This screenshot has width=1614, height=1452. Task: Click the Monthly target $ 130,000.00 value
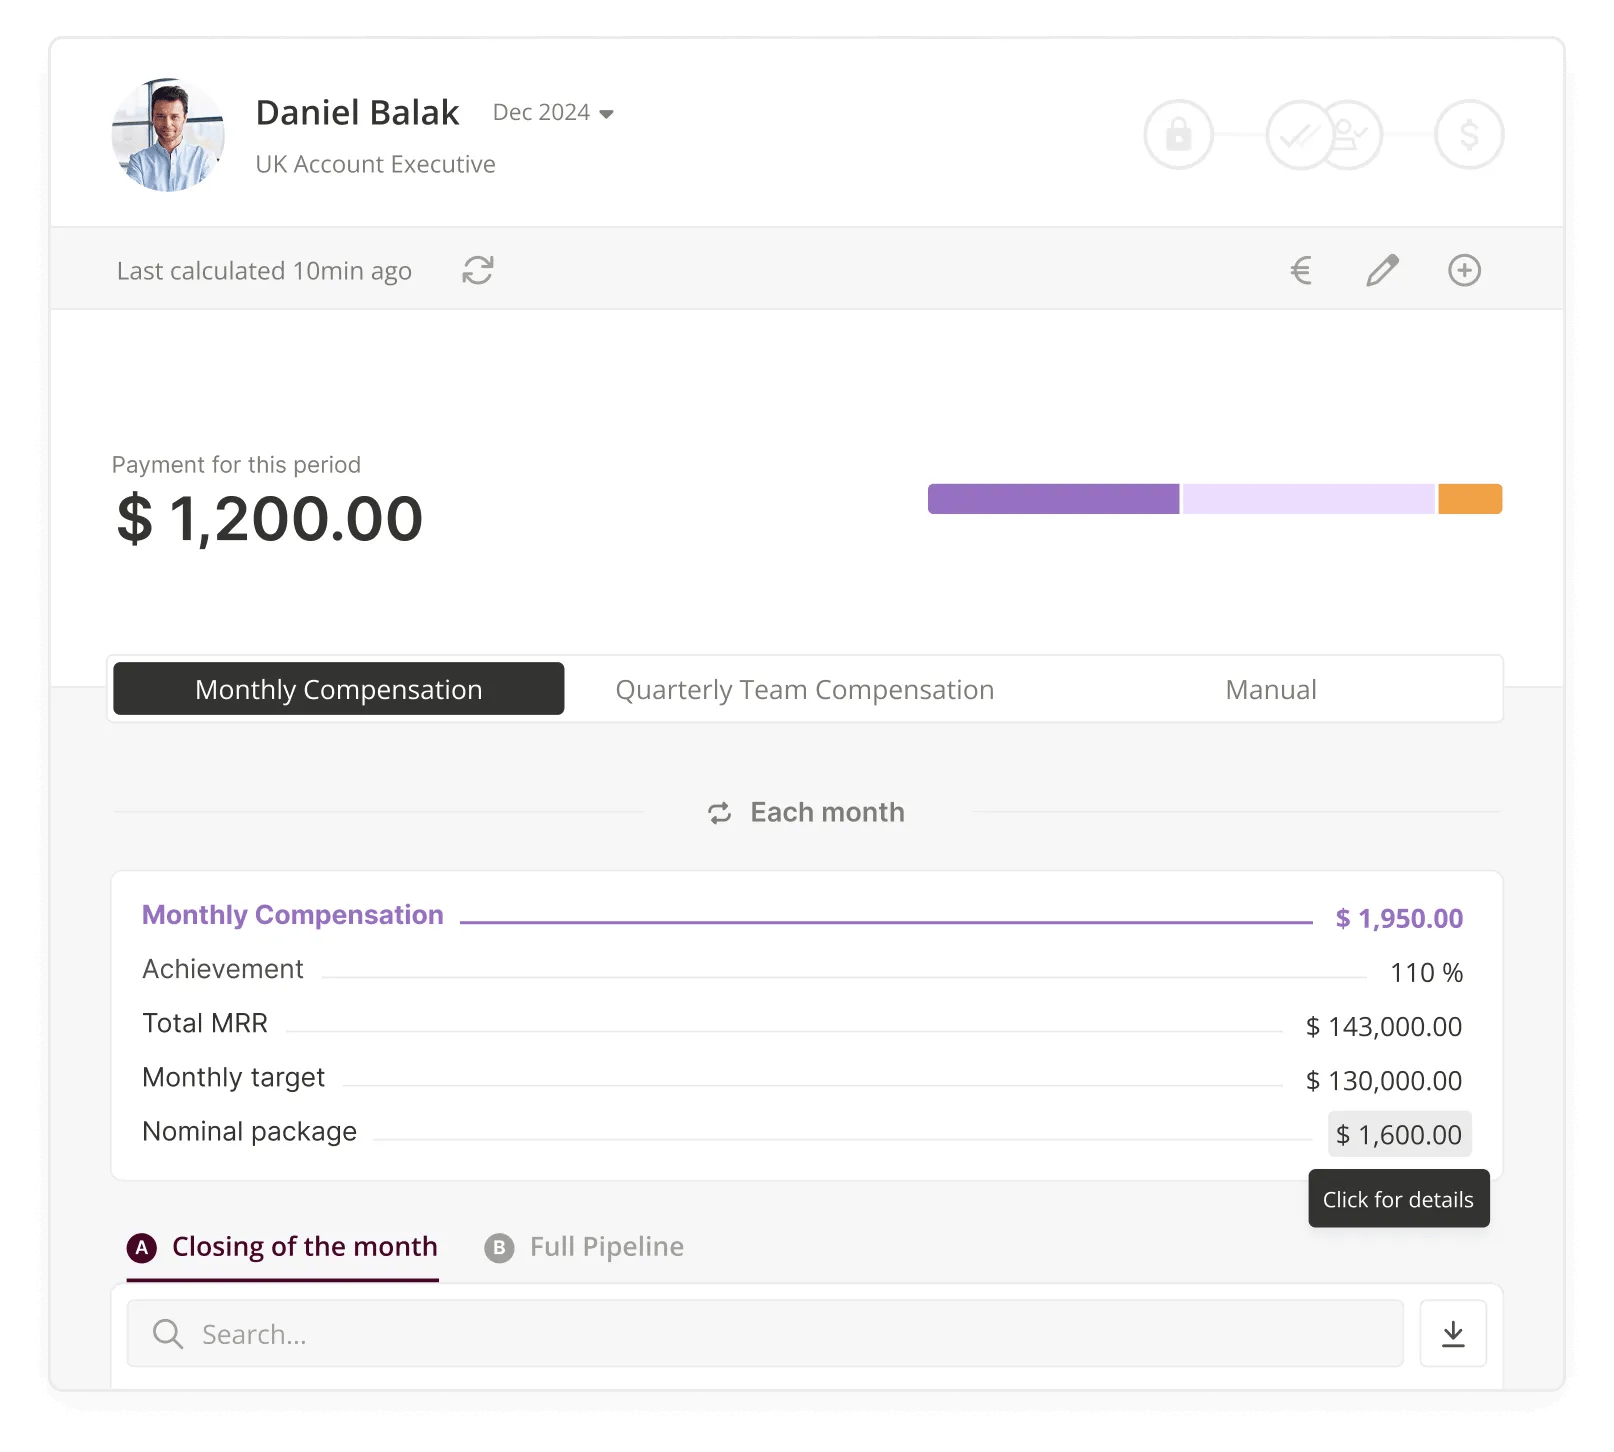[x=1384, y=1080]
